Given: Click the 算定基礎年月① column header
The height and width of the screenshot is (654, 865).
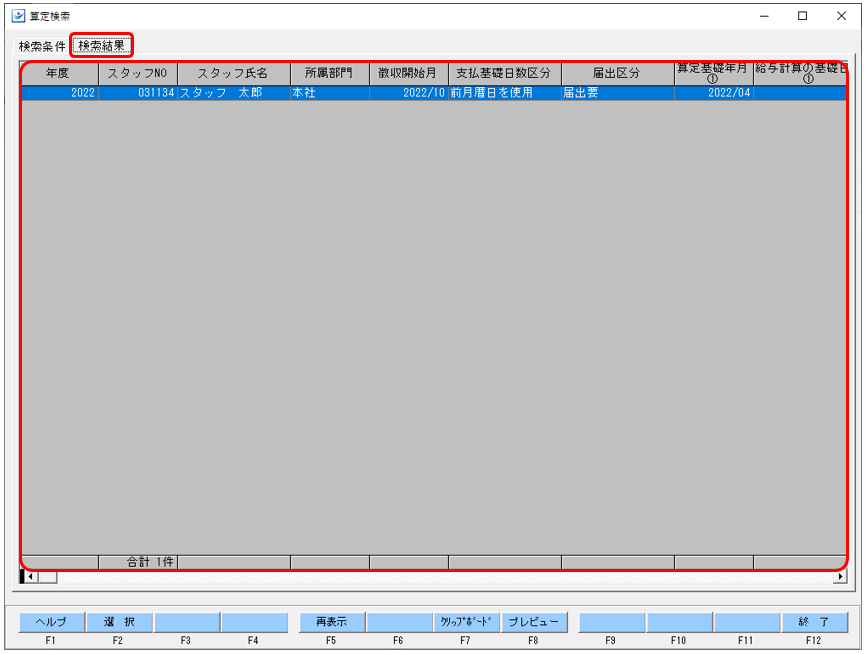Looking at the screenshot, I should pos(713,73).
